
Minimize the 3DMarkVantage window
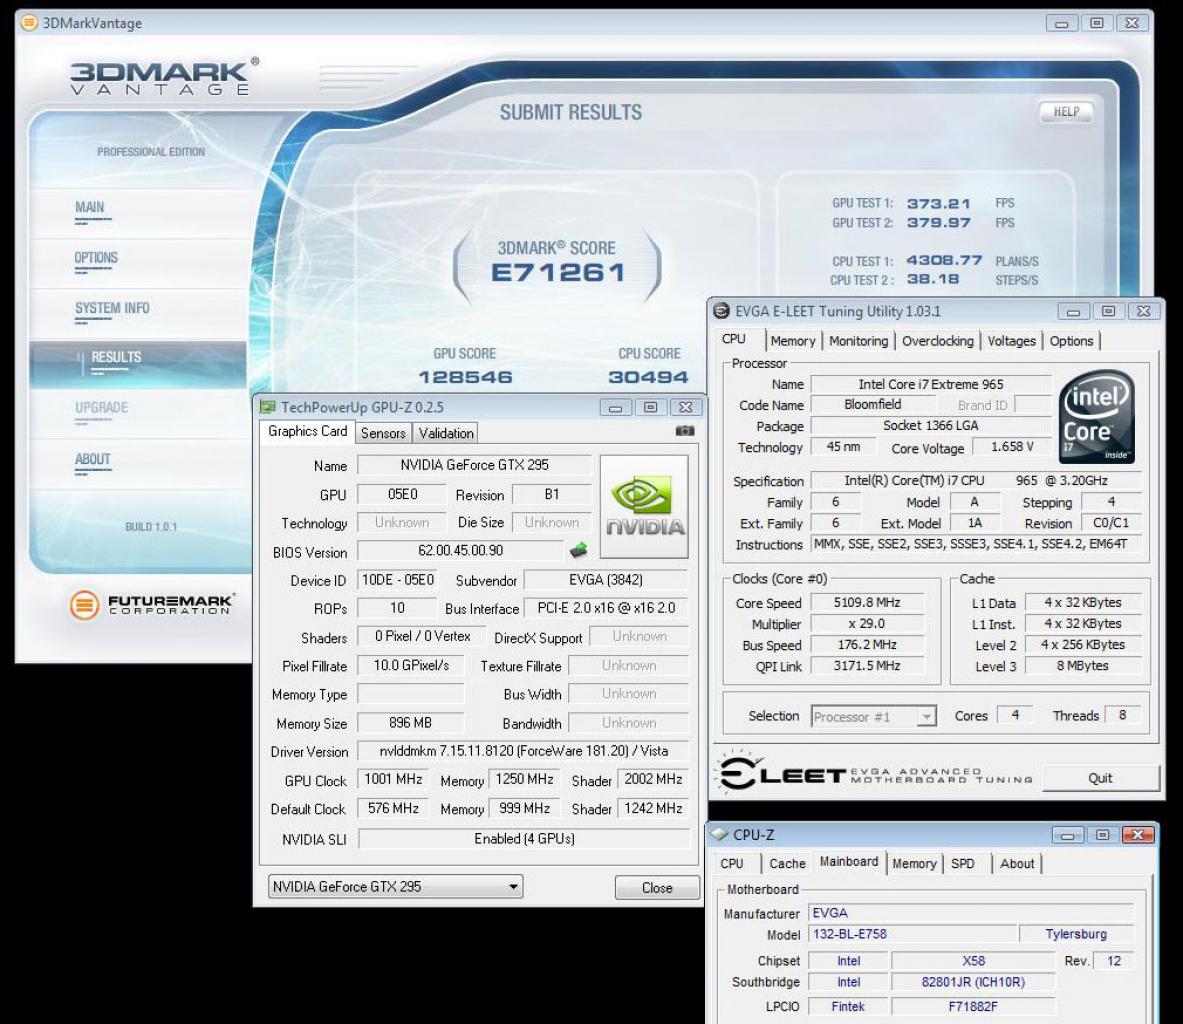tap(1062, 23)
